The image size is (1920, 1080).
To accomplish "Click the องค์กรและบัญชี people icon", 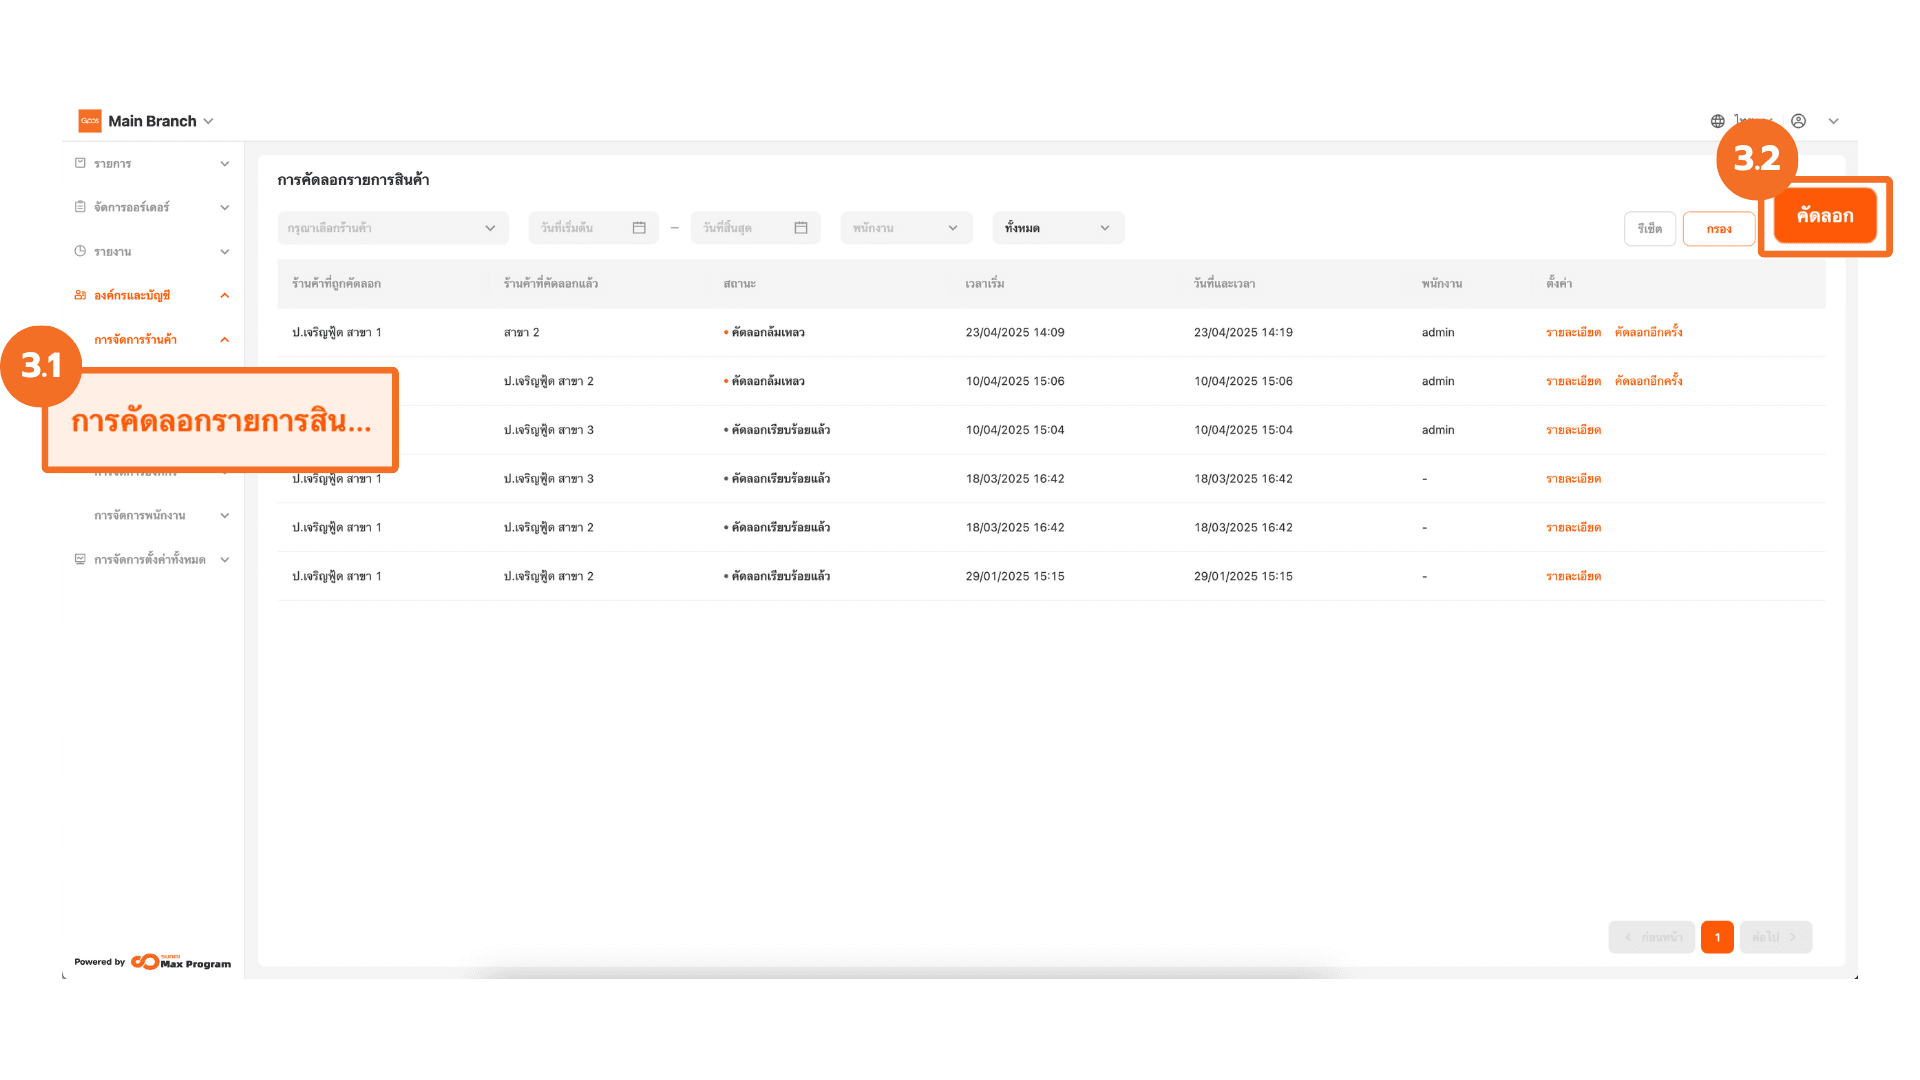I will coord(80,295).
